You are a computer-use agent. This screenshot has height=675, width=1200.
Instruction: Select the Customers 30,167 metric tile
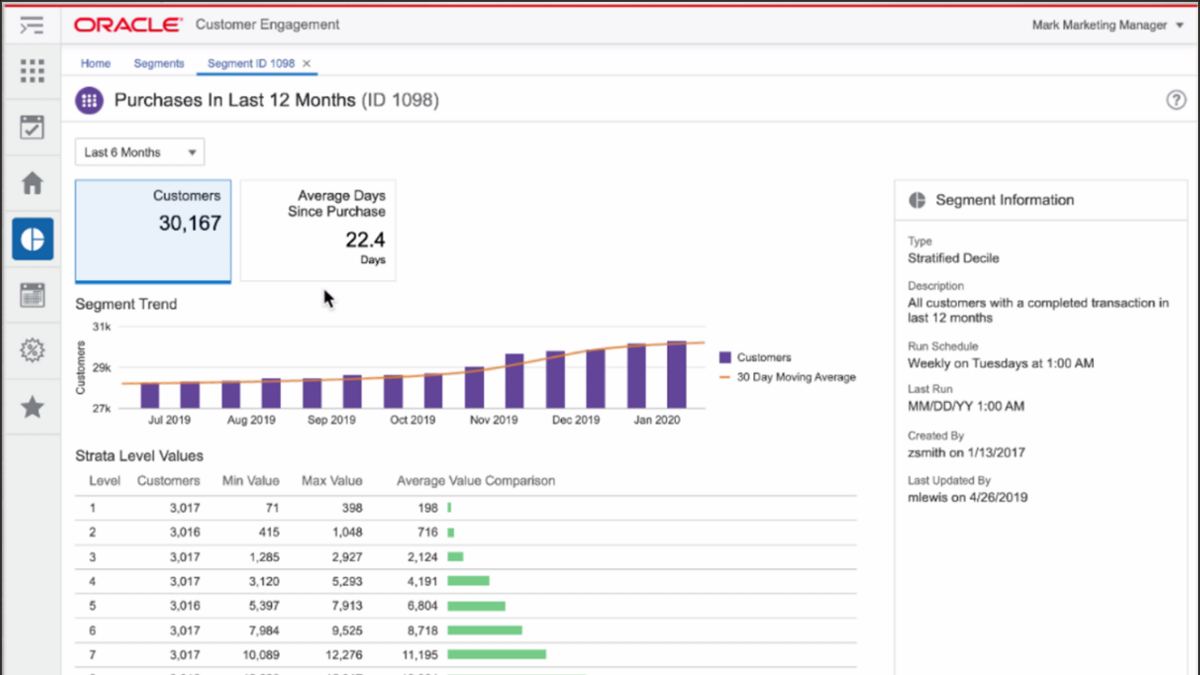(x=153, y=231)
